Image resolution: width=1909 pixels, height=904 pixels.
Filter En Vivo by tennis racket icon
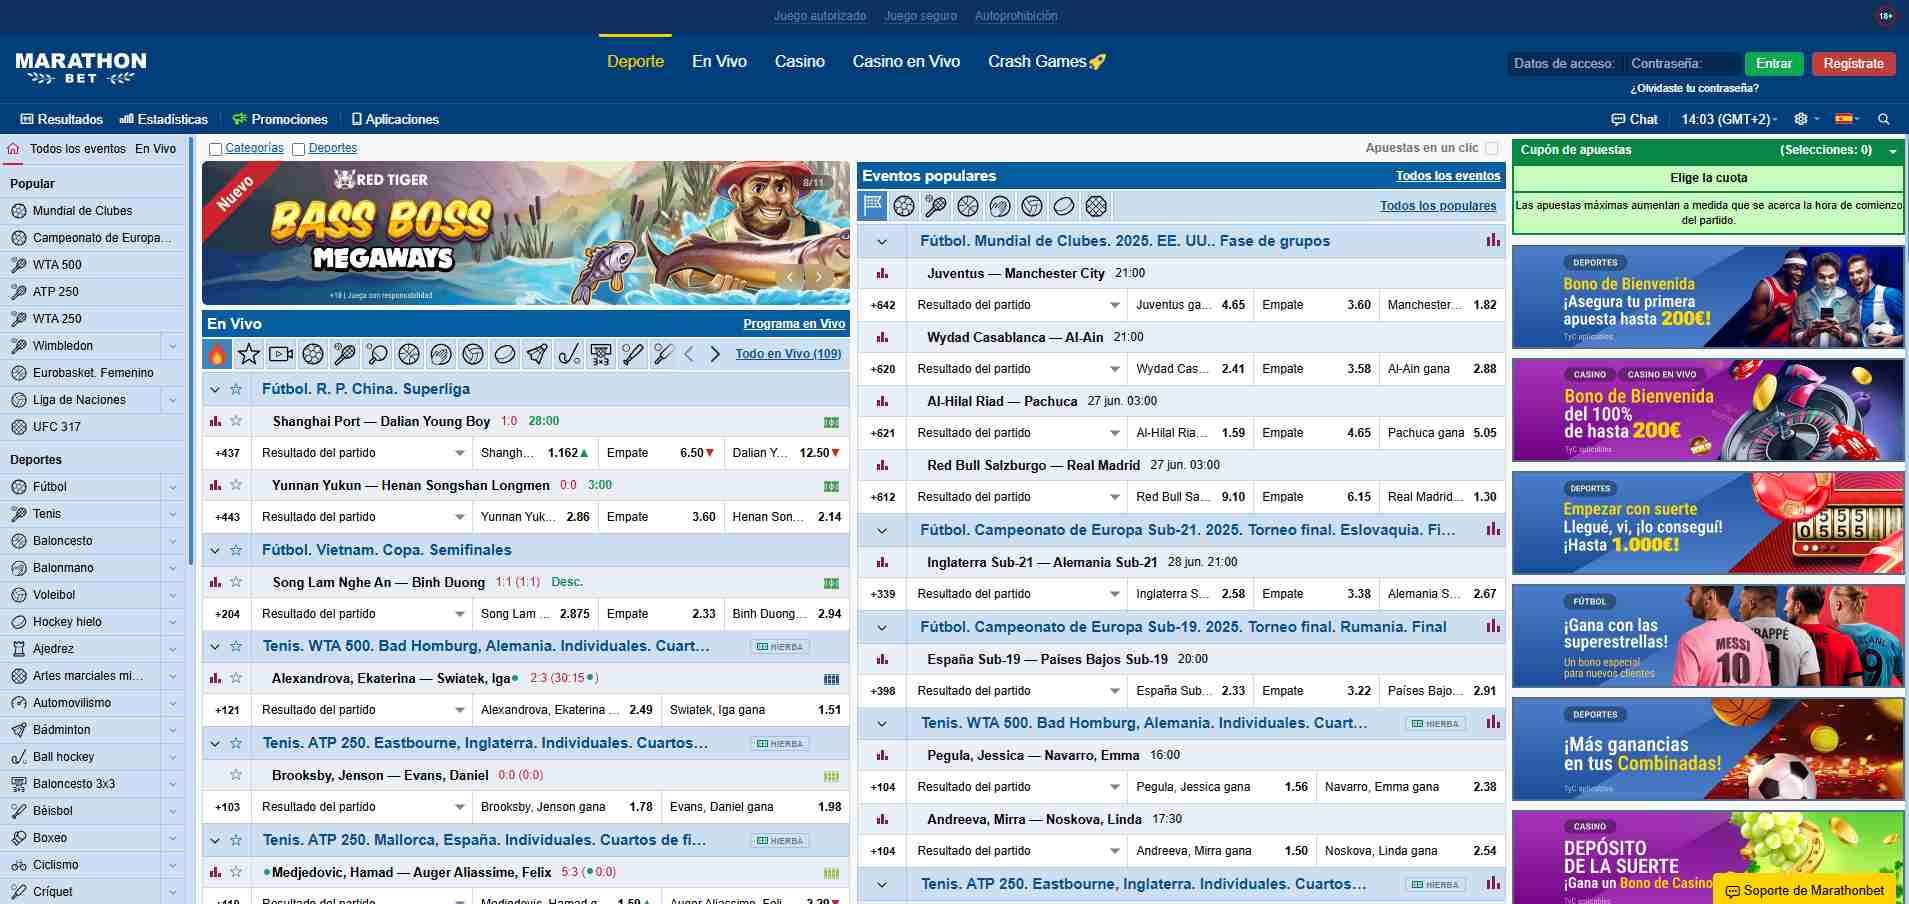click(x=345, y=354)
